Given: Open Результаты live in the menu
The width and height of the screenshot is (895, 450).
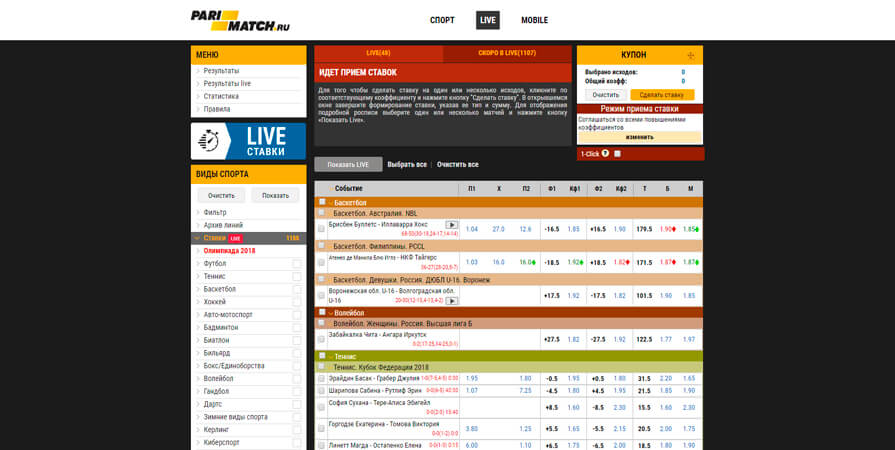Looking at the screenshot, I should (x=227, y=83).
